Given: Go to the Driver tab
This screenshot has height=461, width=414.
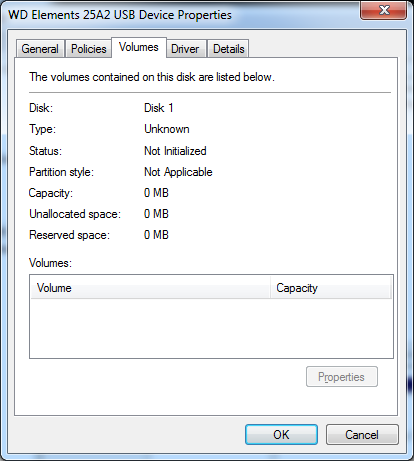Looking at the screenshot, I should 185,49.
